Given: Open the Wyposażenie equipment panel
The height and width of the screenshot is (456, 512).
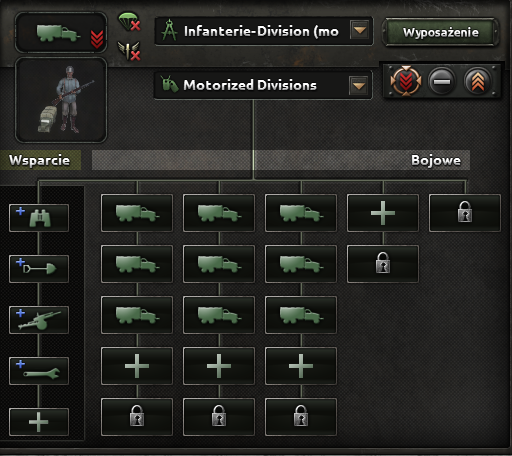Looking at the screenshot, I should [440, 32].
